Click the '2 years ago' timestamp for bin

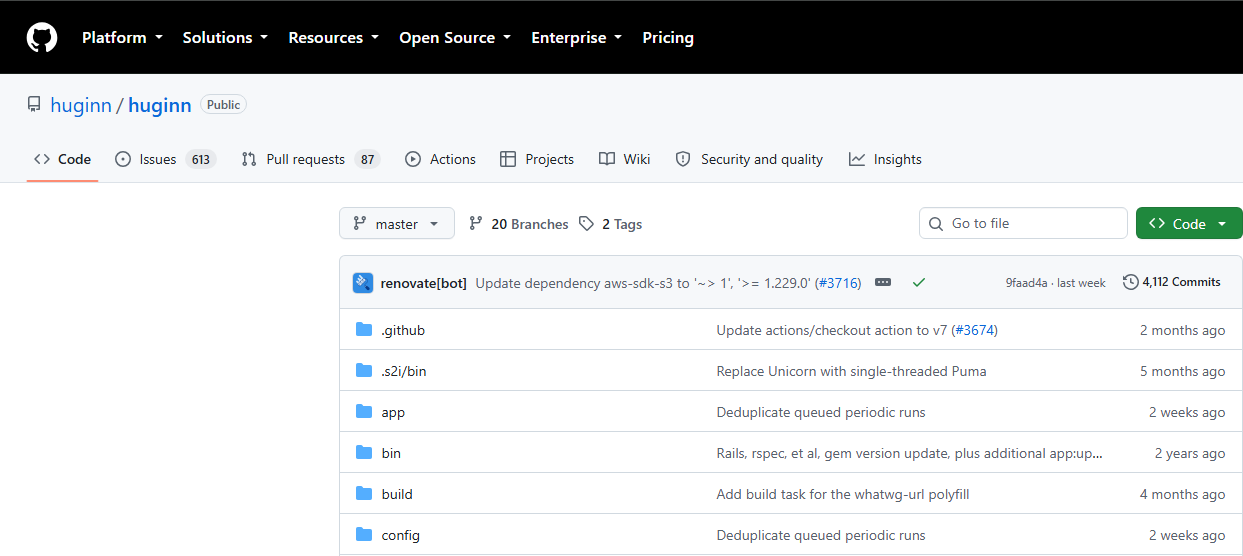(1190, 453)
